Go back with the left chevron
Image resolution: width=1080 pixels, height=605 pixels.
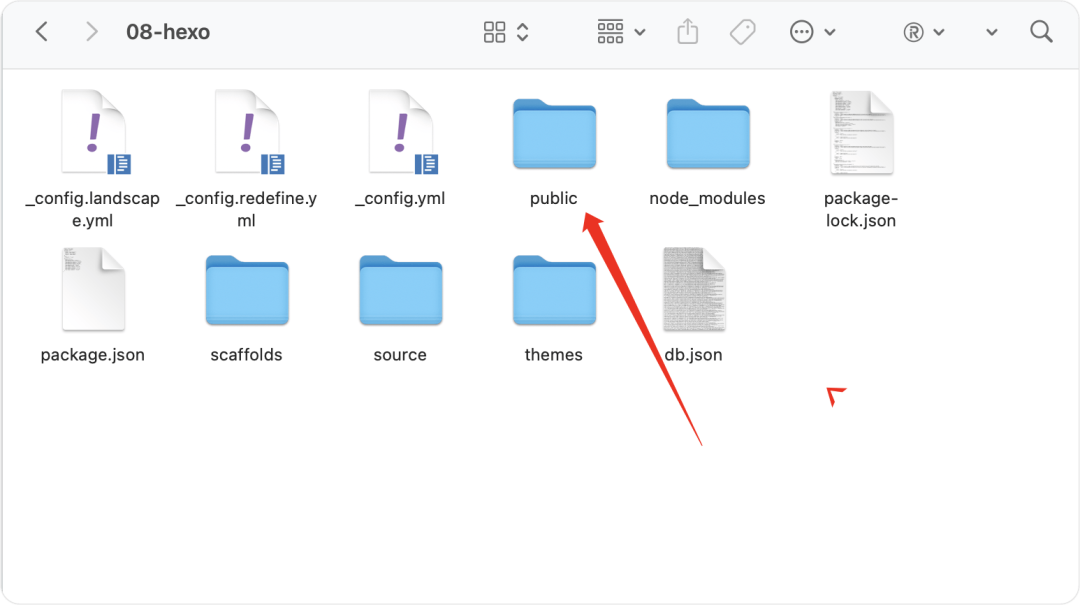coord(42,32)
